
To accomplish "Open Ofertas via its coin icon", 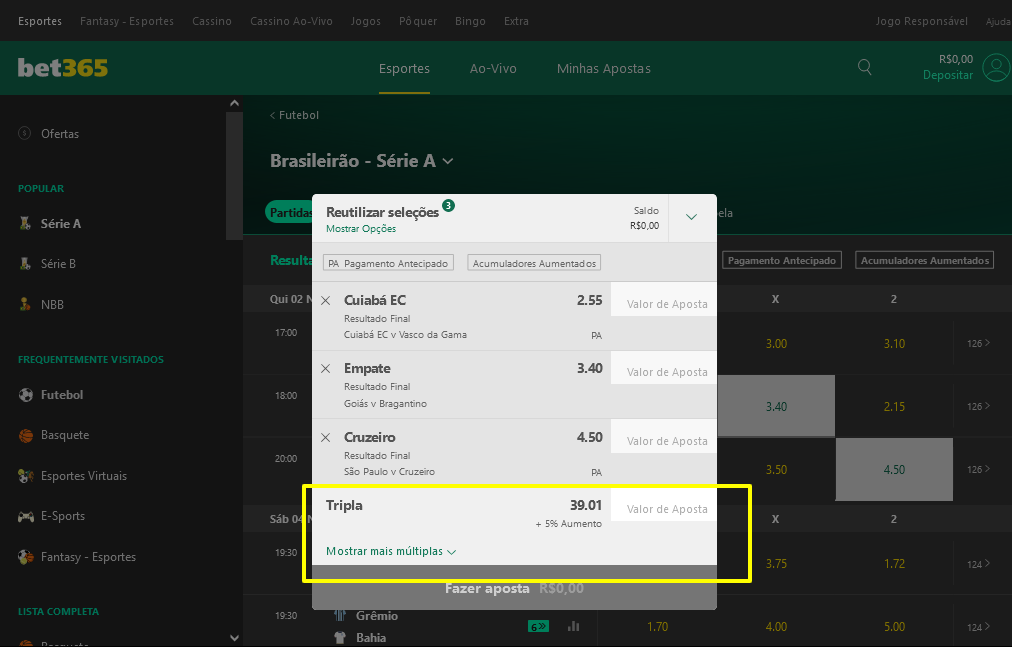I will pyautogui.click(x=25, y=133).
